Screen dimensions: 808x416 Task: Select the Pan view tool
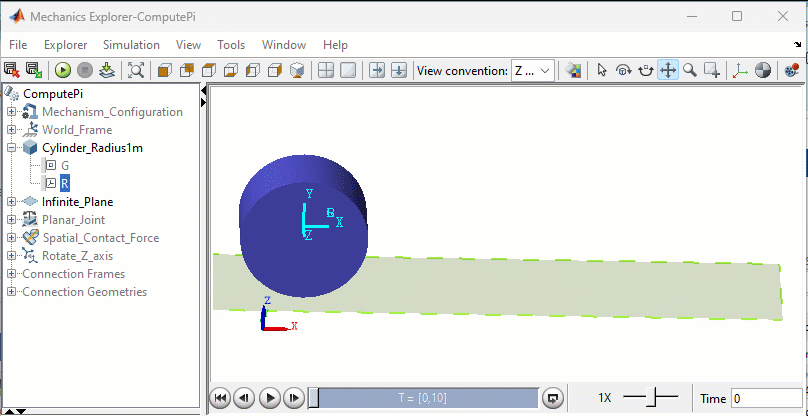pos(668,70)
